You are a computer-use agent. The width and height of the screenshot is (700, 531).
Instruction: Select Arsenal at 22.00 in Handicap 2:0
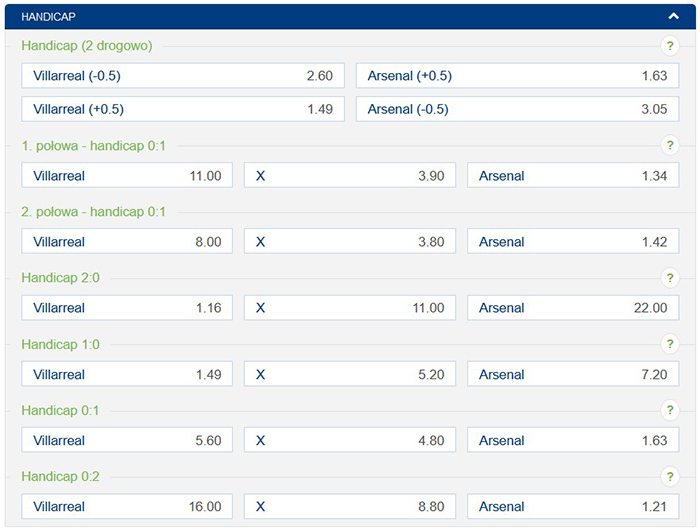click(x=572, y=308)
